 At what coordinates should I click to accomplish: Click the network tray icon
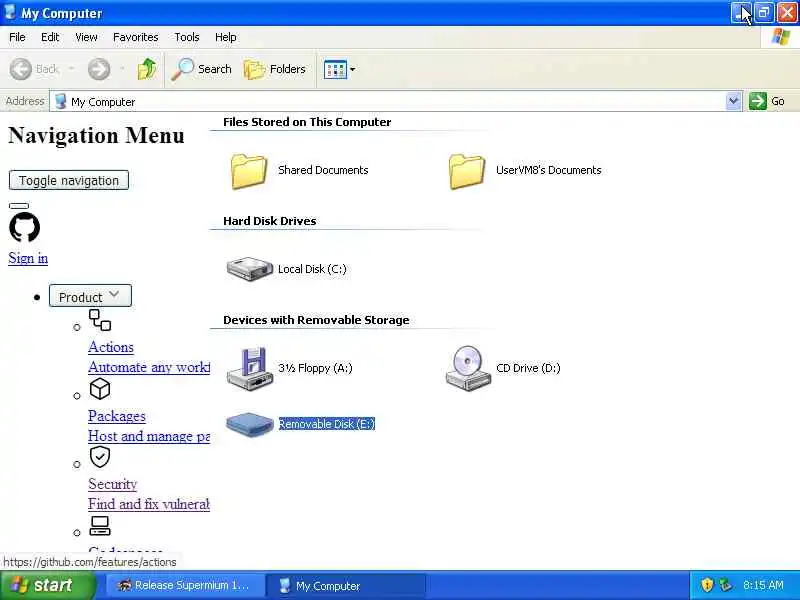(726, 585)
